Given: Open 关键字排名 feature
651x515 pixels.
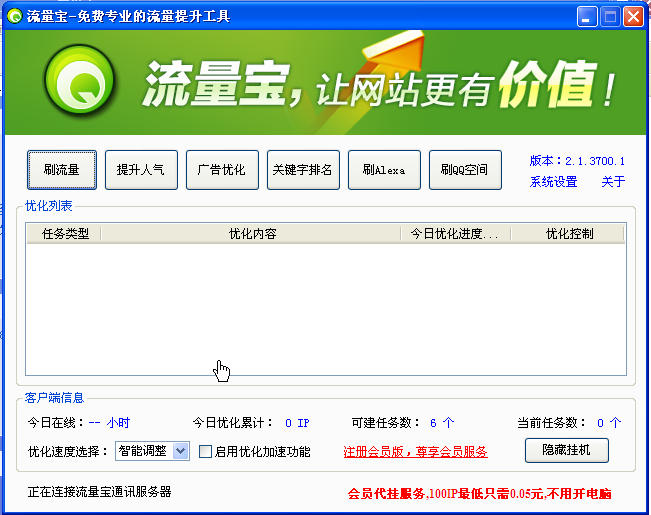Looking at the screenshot, I should [x=303, y=170].
